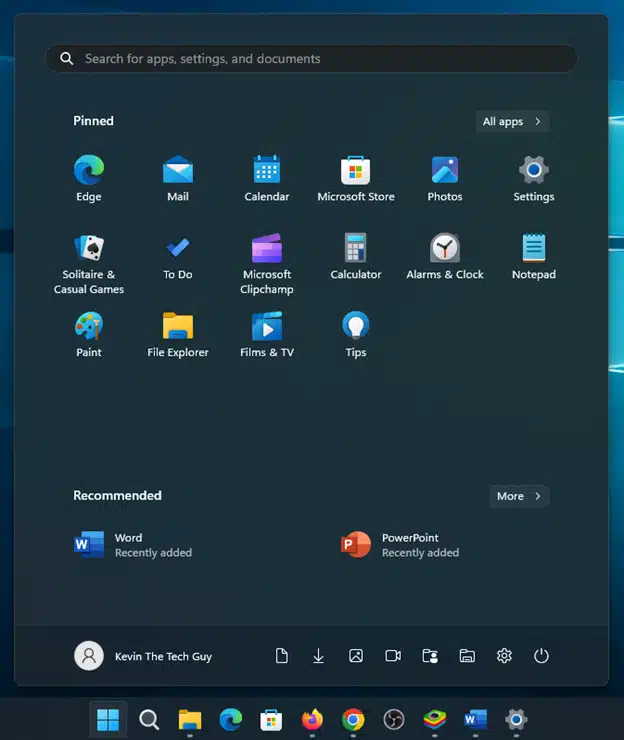Expand the All apps list
Viewport: 624px width, 740px height.
(x=512, y=121)
